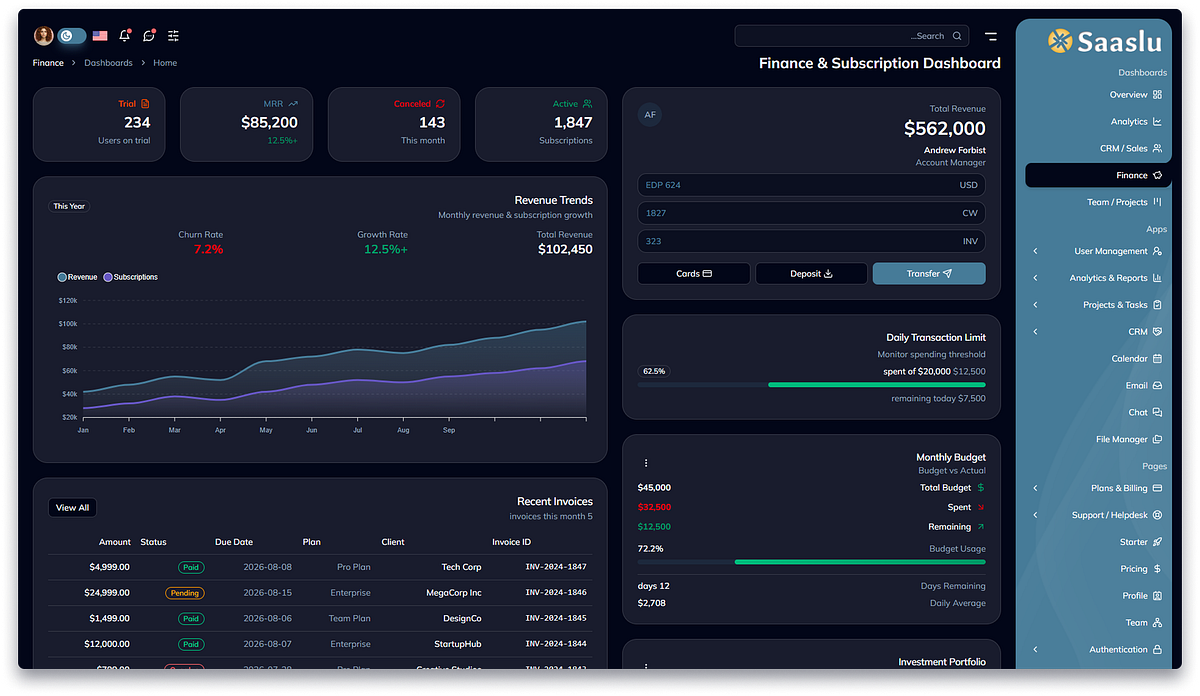1200x696 pixels.
Task: Click the Profile icon in the sidebar
Action: click(1157, 596)
